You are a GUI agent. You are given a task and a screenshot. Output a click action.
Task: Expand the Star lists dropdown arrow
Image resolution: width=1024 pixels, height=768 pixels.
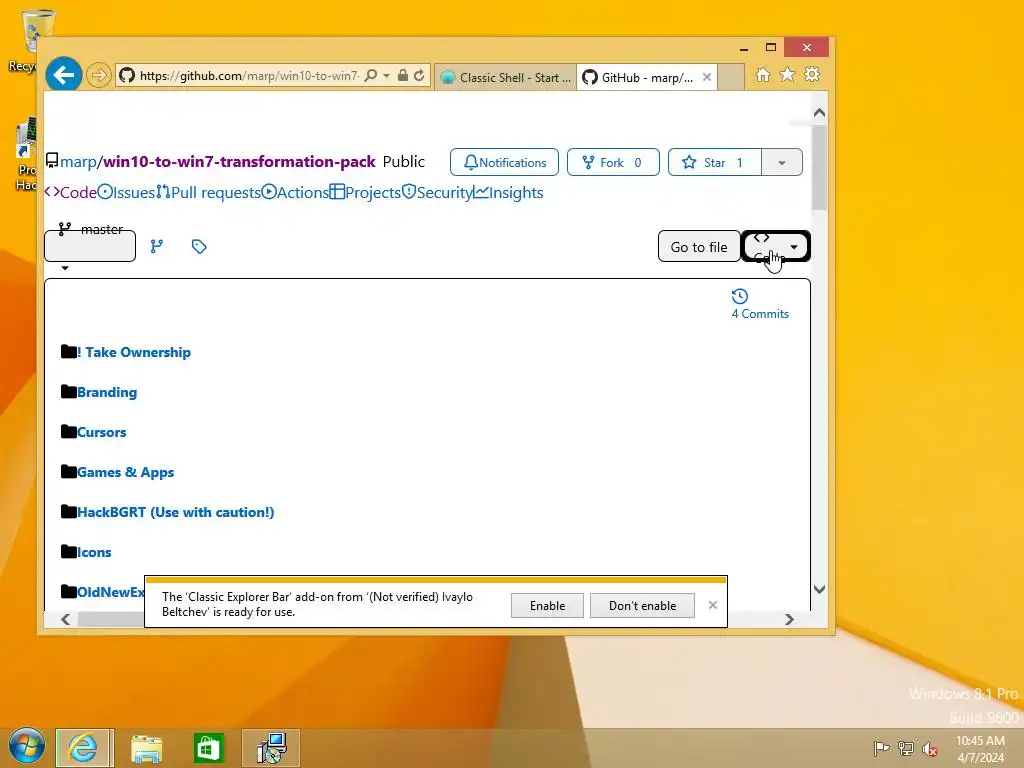(782, 162)
